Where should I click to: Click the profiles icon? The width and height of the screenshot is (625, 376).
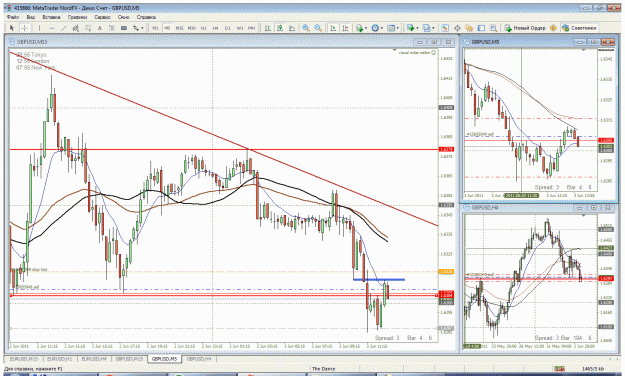coord(426,28)
